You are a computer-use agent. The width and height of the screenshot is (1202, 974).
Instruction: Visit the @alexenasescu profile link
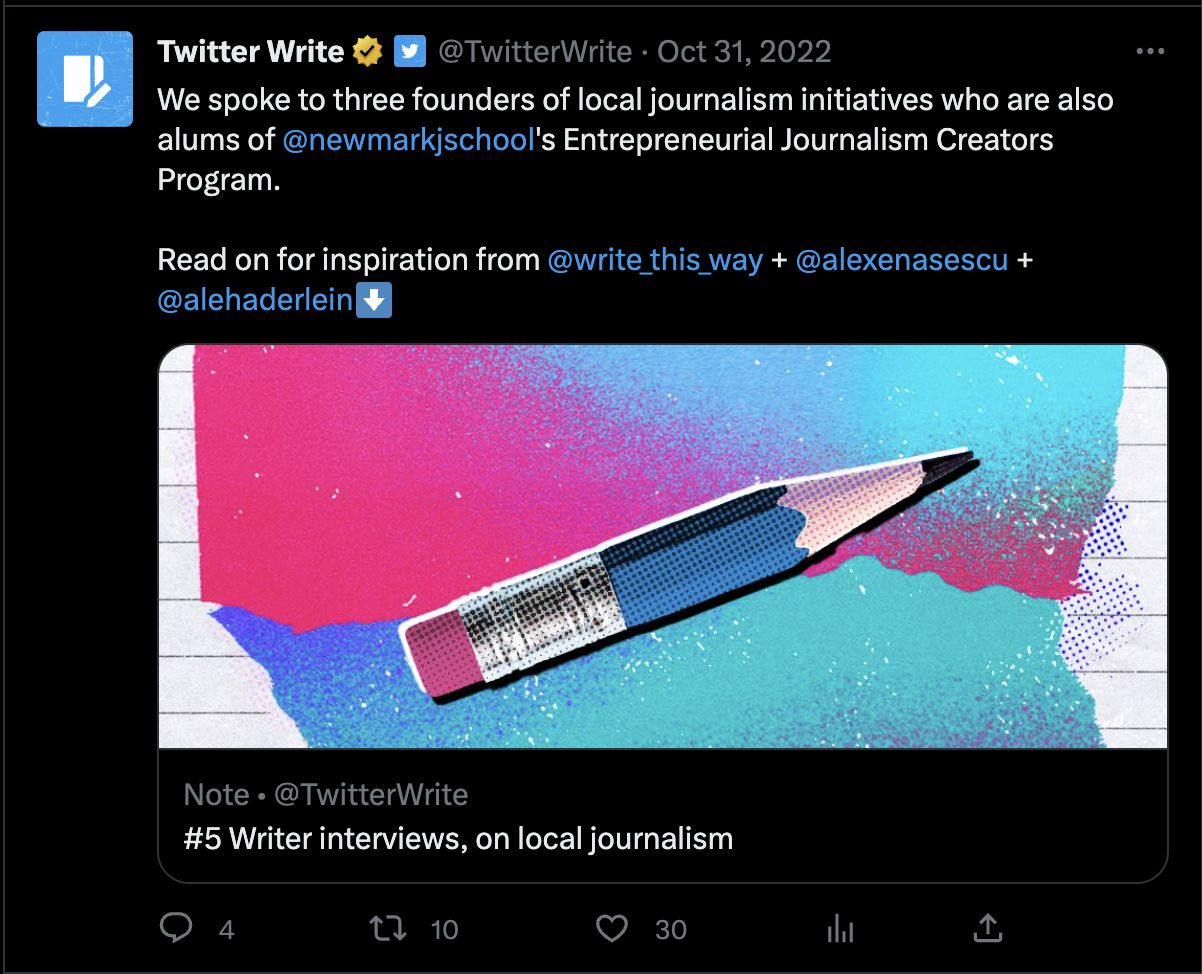click(901, 260)
